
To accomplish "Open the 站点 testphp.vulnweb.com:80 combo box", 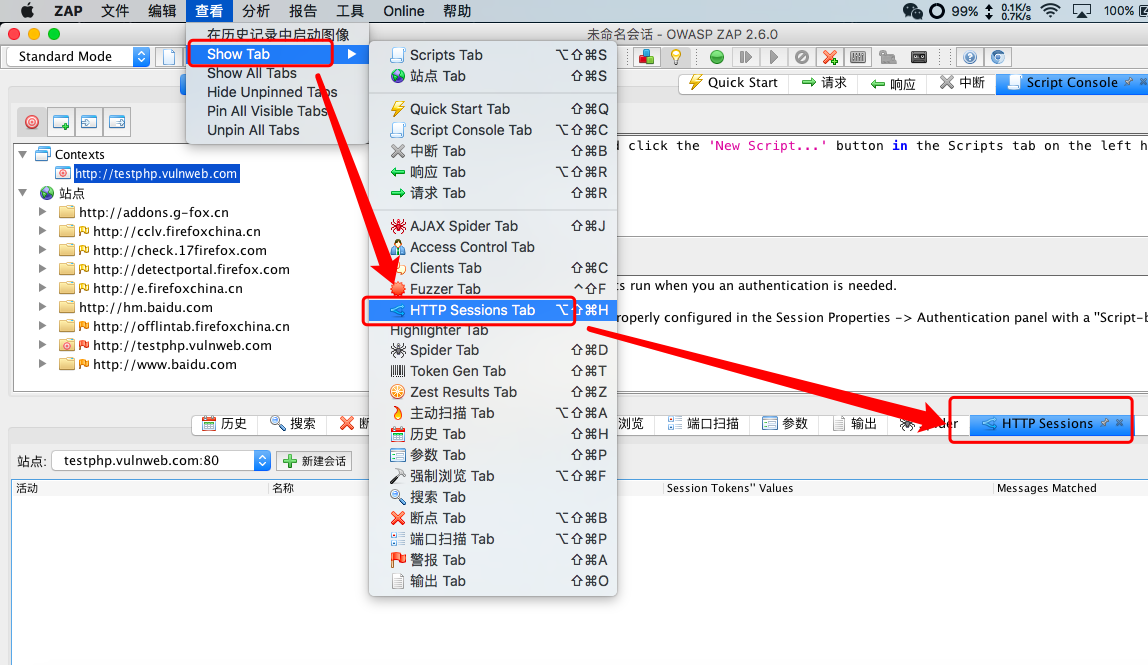I will click(161, 461).
